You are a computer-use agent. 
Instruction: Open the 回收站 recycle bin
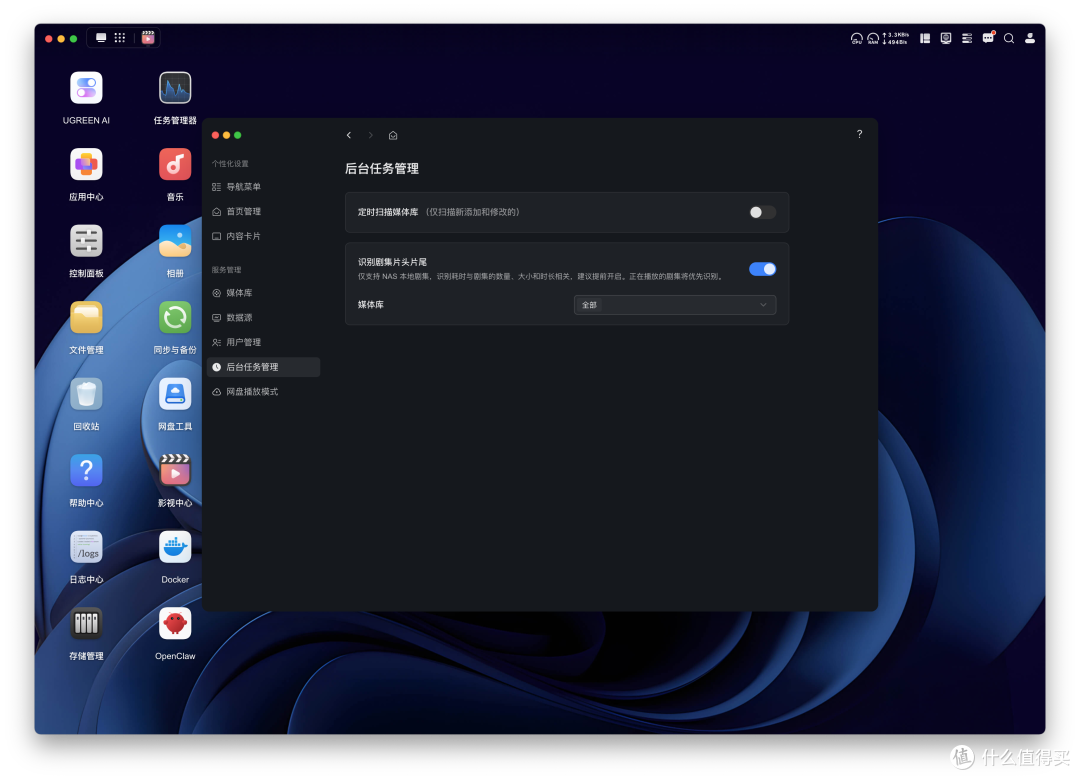(x=86, y=394)
